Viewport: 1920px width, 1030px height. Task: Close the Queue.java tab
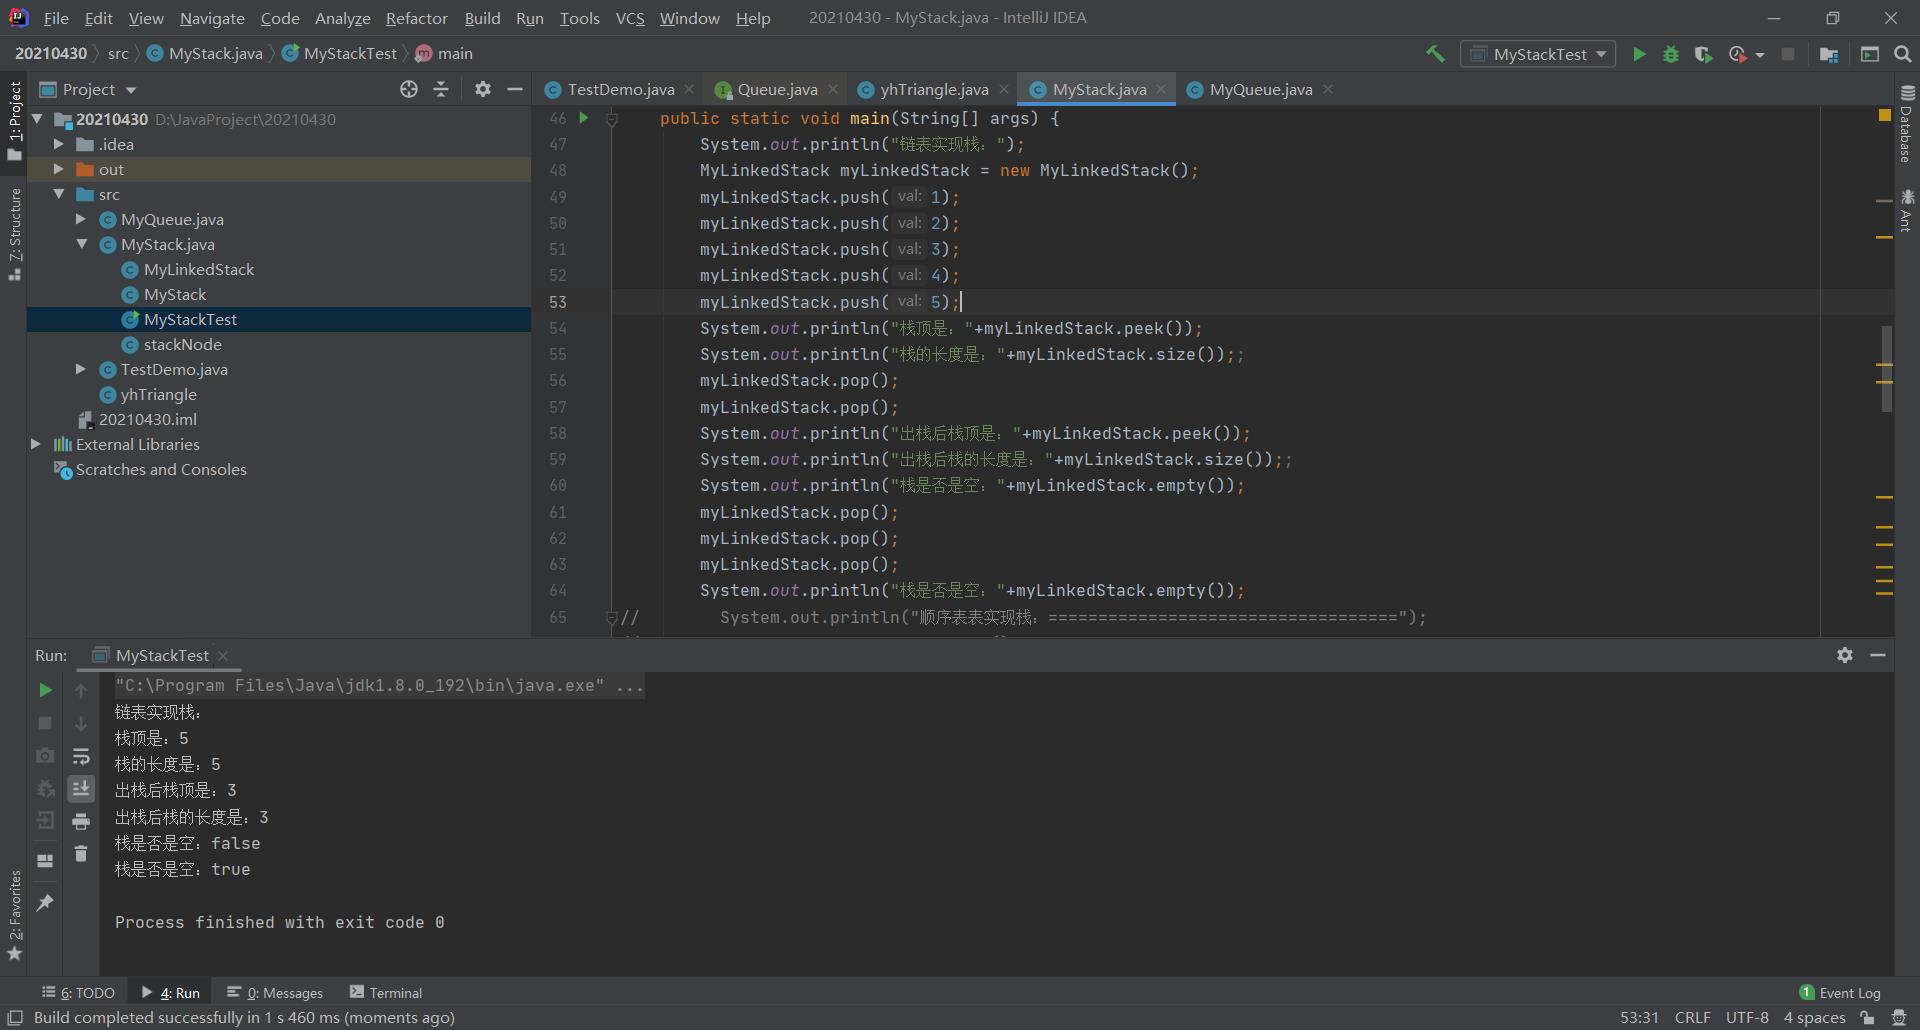(833, 89)
